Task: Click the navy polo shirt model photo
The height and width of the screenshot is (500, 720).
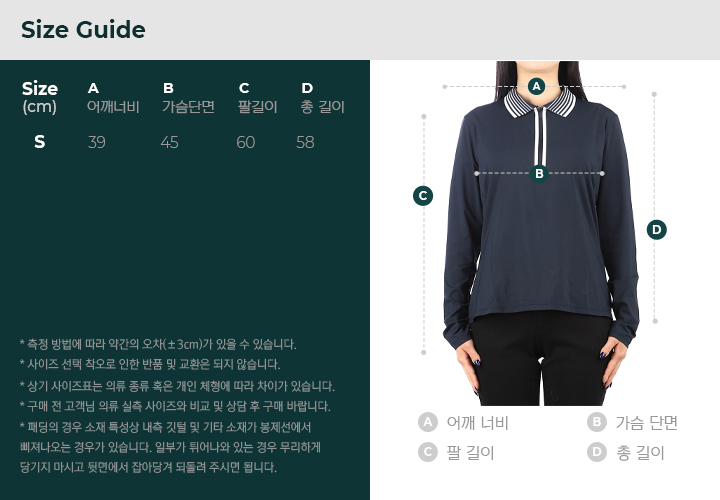Action: (541, 233)
